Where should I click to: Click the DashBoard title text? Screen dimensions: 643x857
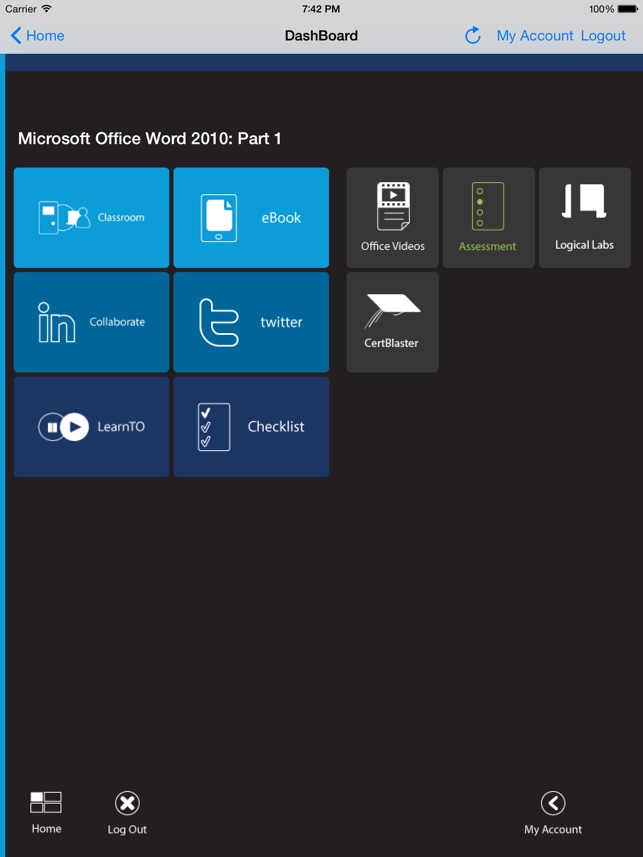click(x=322, y=36)
